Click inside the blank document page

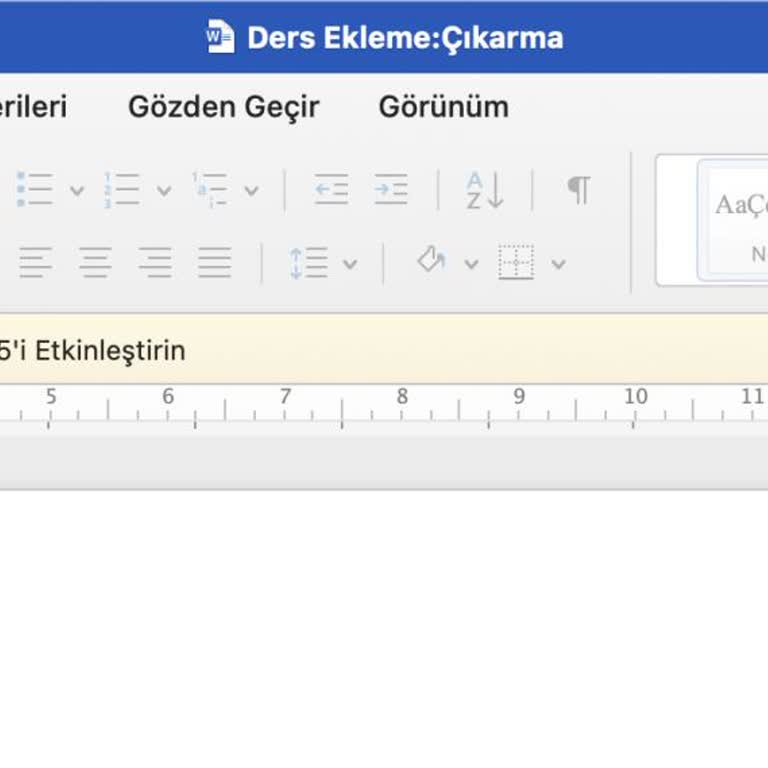384,629
